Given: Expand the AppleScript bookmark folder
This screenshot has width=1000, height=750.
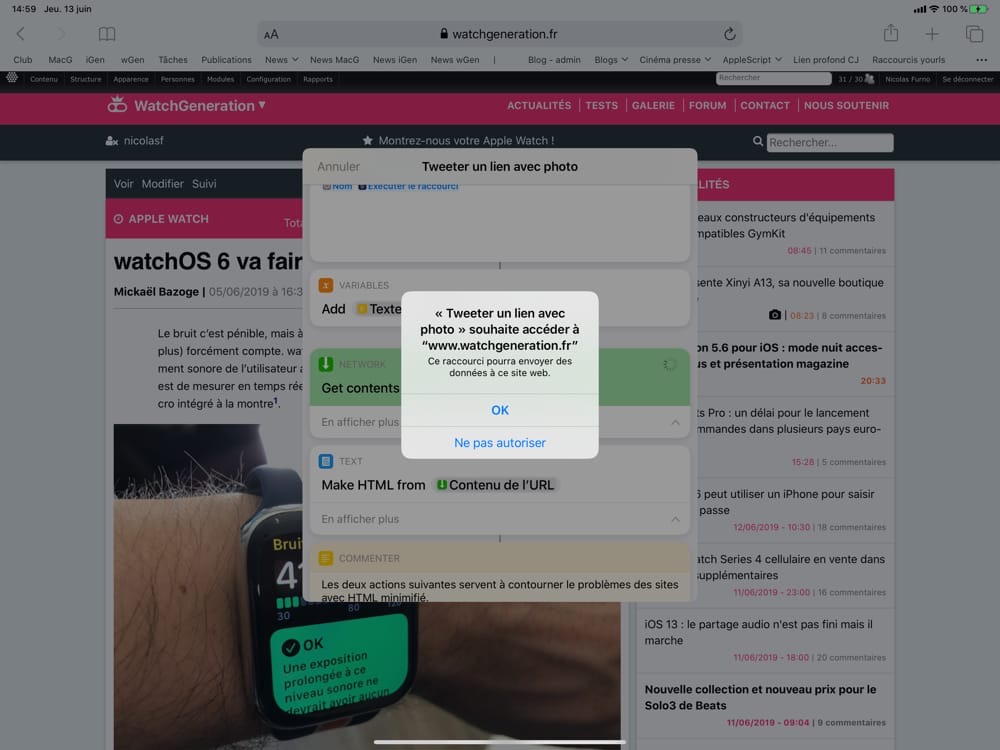Looking at the screenshot, I should coord(752,60).
